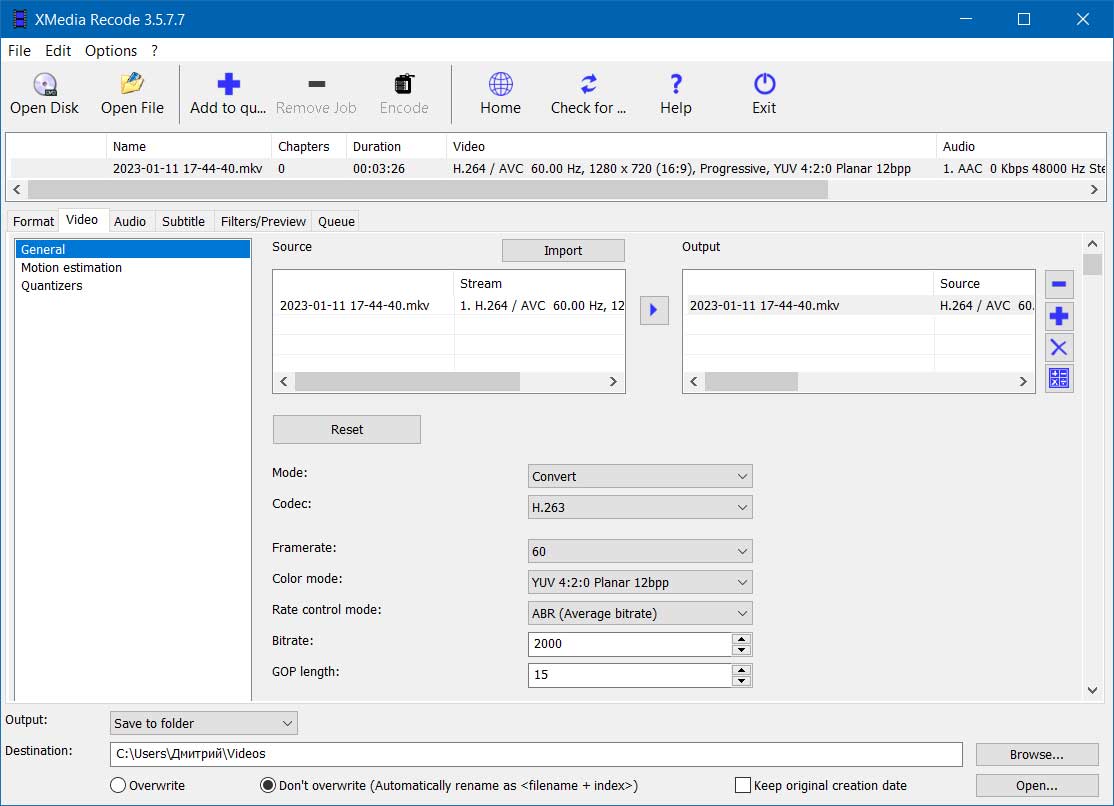
Task: Click XMedia Recode title bar app icon
Action: coord(19,19)
